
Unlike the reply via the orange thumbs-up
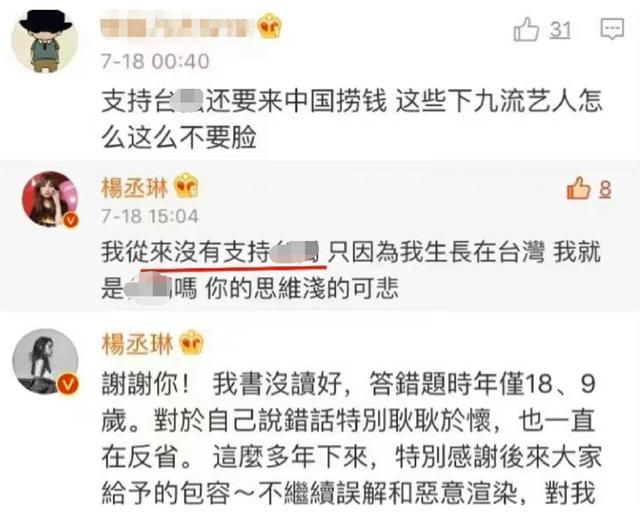click(579, 188)
